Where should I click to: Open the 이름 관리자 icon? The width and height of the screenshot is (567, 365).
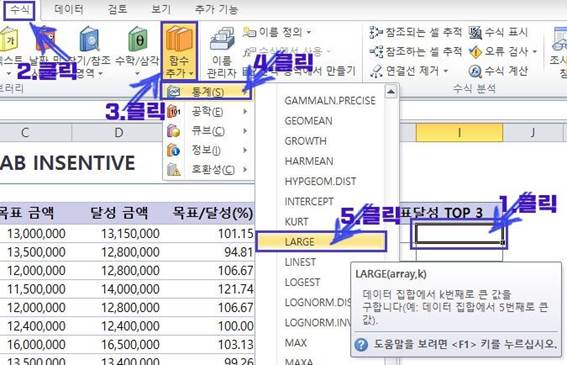(222, 39)
